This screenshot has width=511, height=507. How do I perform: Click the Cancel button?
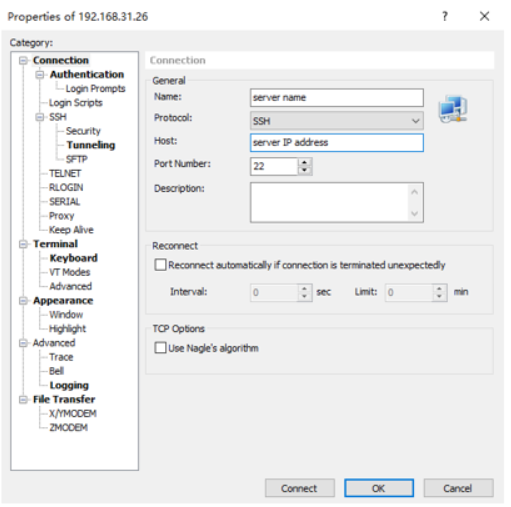[x=458, y=488]
